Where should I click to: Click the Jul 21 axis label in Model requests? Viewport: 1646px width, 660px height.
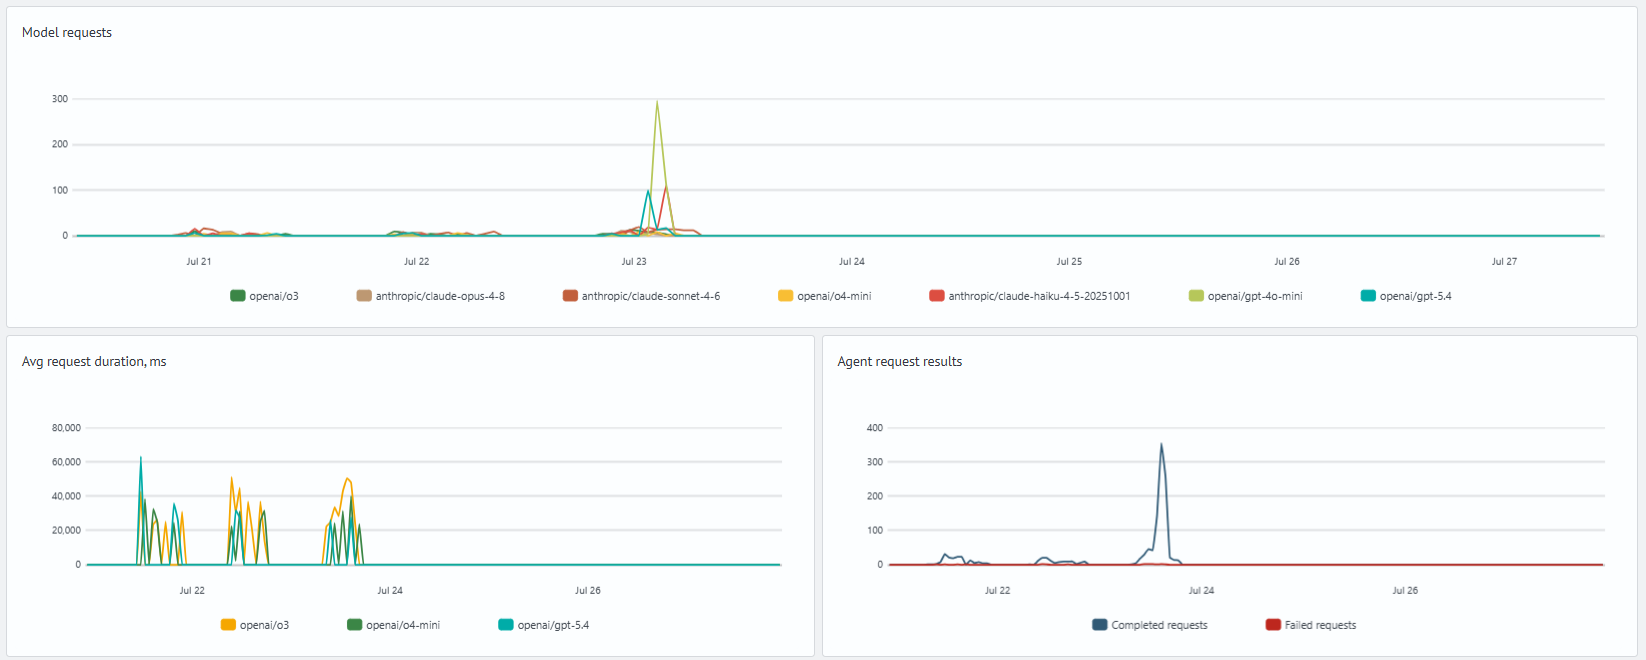199,262
